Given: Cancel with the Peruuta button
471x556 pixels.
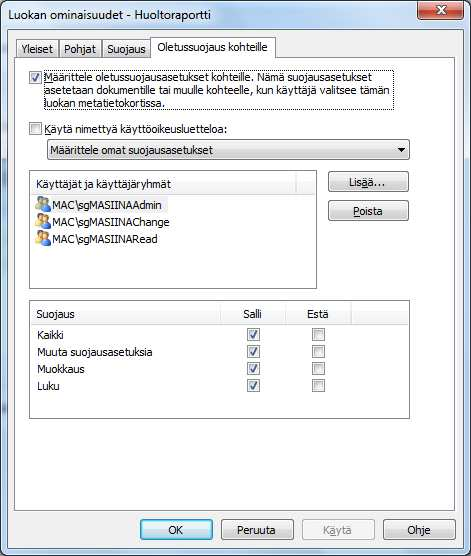Looking at the screenshot, I should tap(257, 530).
